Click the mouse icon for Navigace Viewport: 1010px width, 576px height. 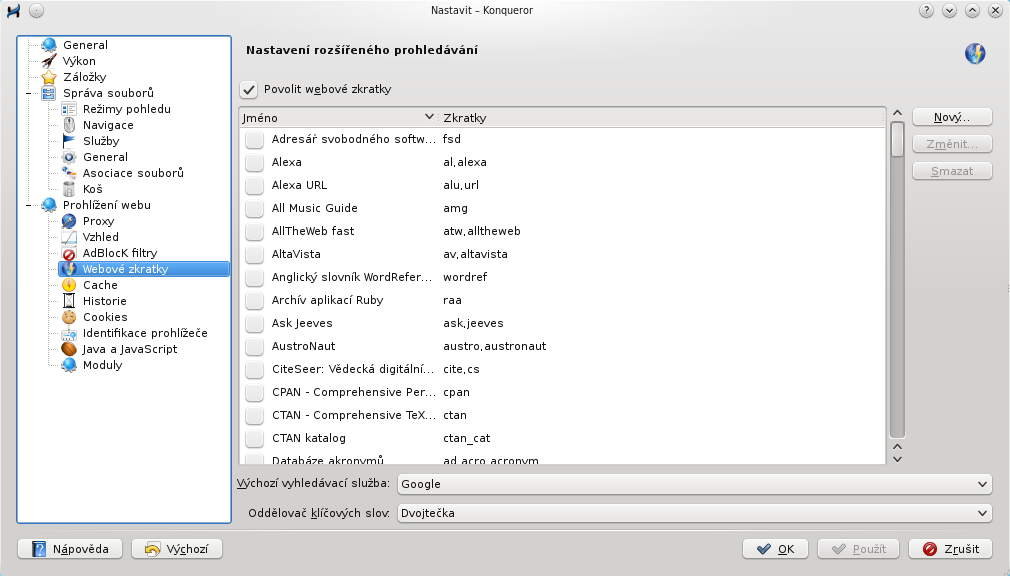[x=69, y=125]
